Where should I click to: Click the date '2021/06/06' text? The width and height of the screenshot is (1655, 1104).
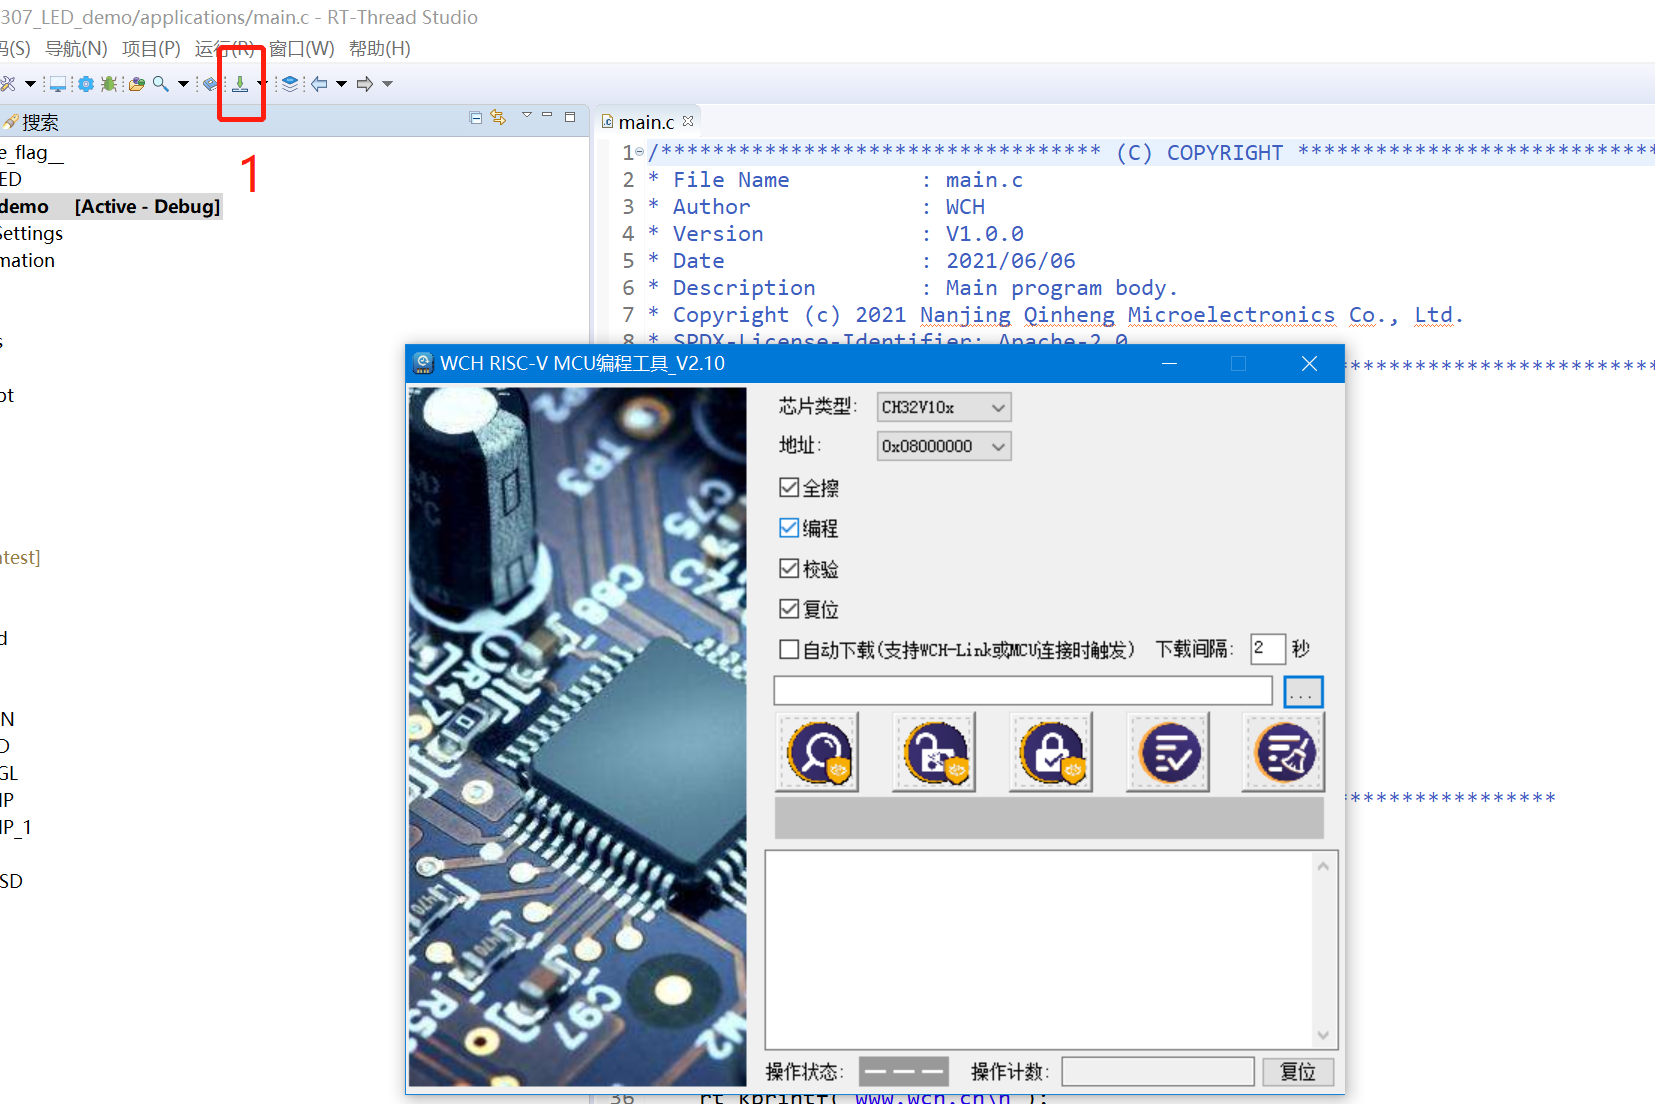[1010, 261]
